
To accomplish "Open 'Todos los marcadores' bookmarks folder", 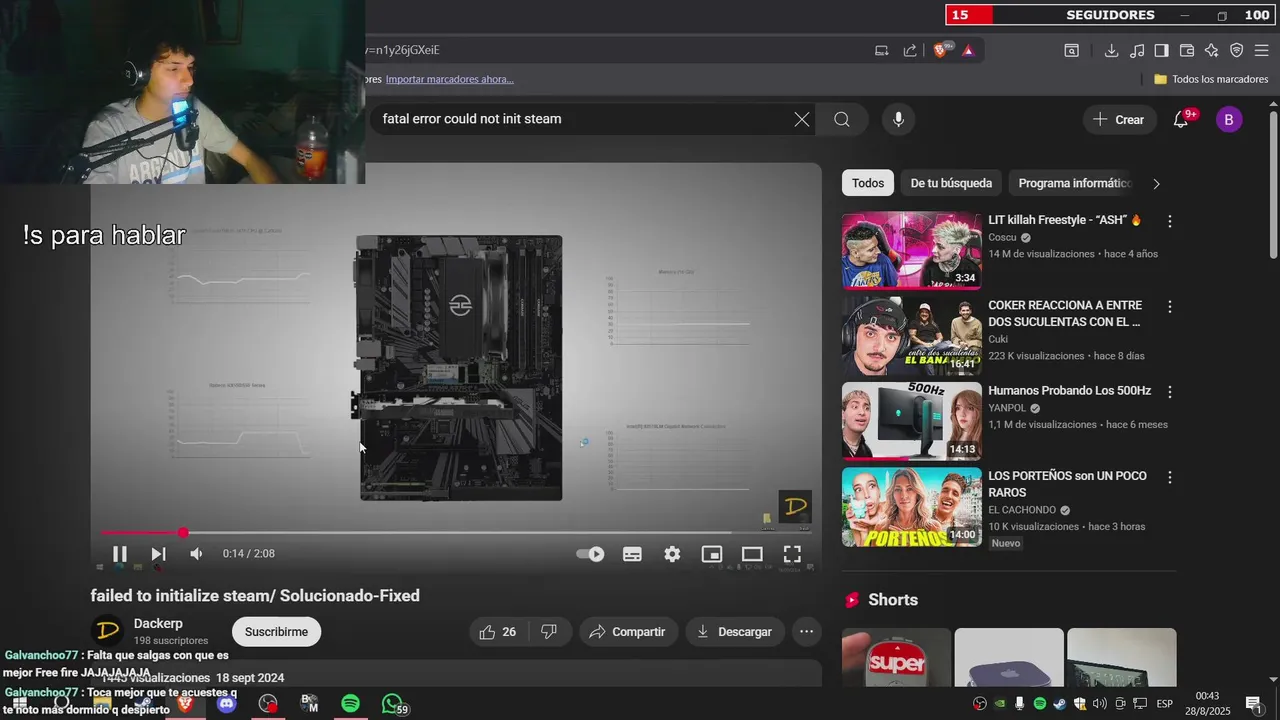I will (x=1211, y=79).
